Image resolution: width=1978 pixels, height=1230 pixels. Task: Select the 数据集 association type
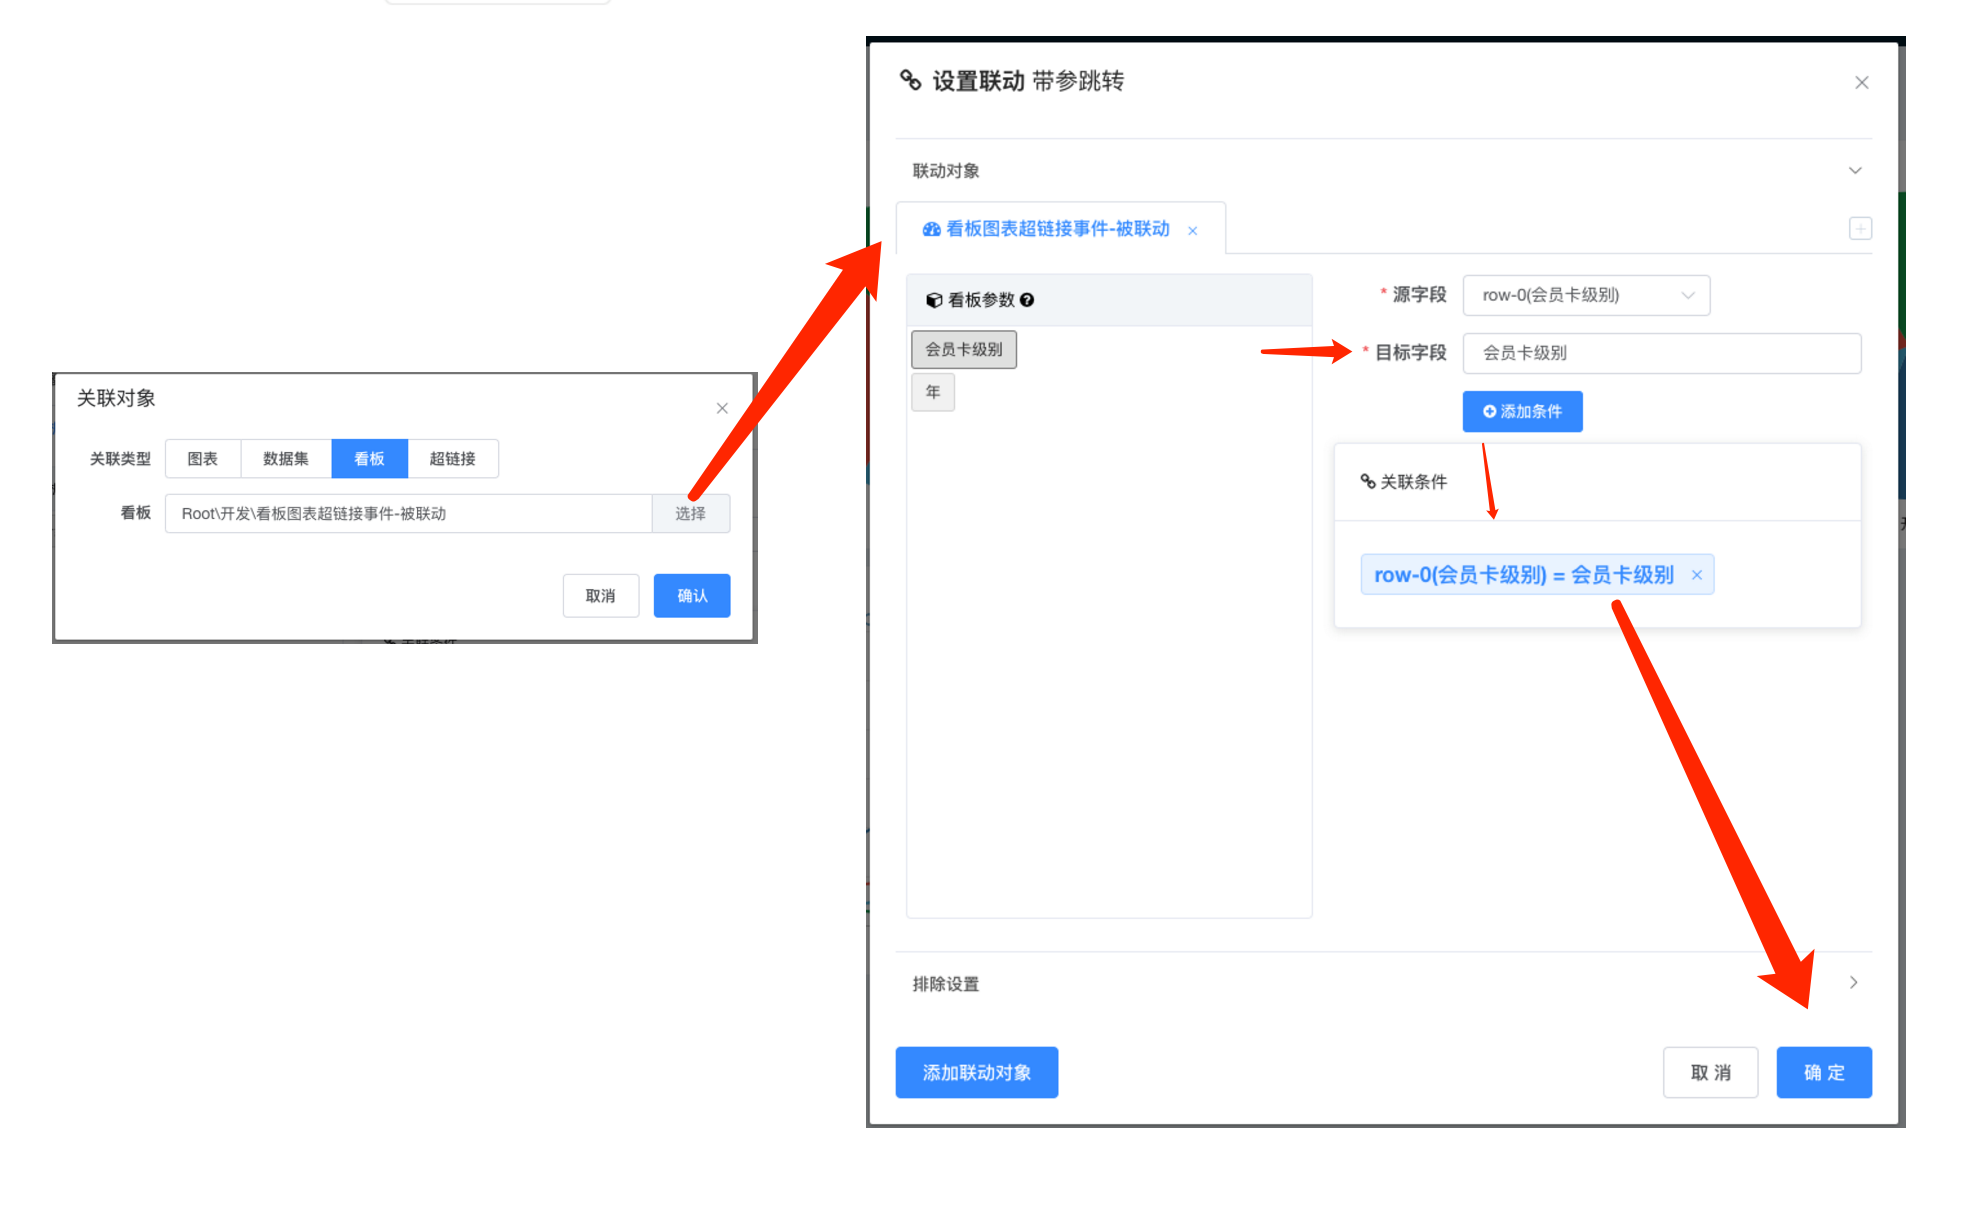(286, 459)
